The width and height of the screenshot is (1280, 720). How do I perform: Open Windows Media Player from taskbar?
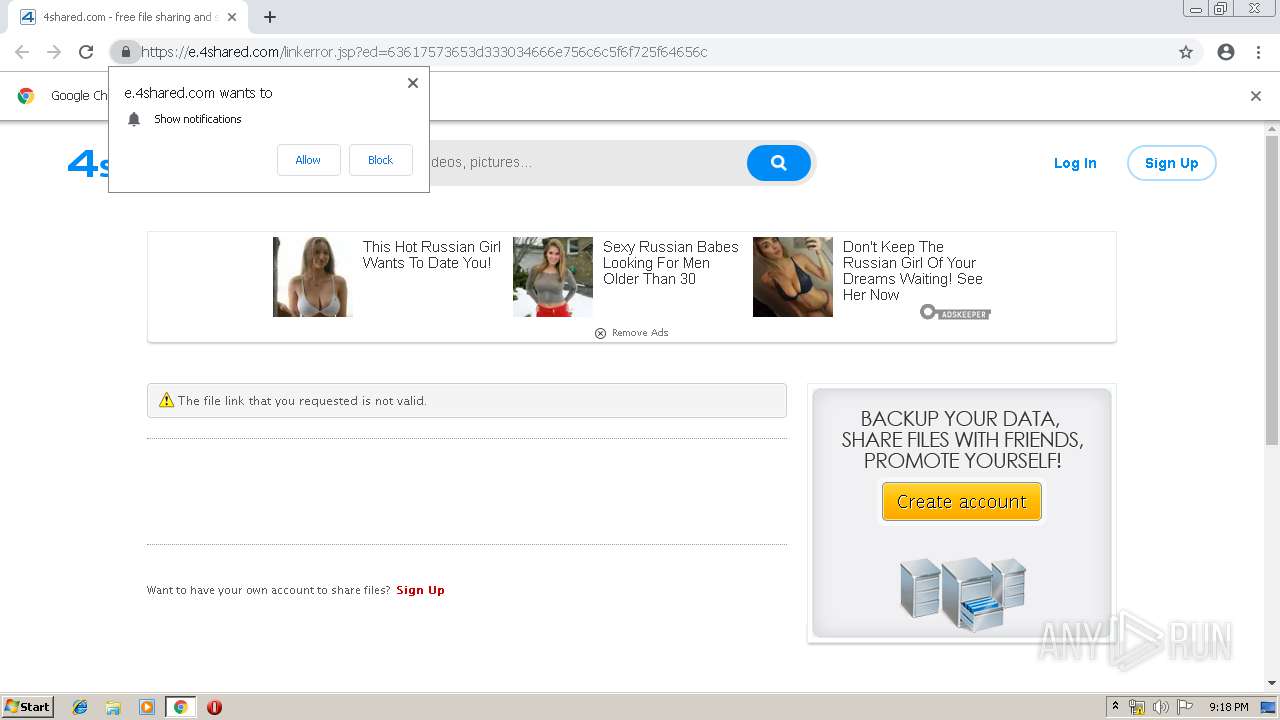(x=147, y=707)
